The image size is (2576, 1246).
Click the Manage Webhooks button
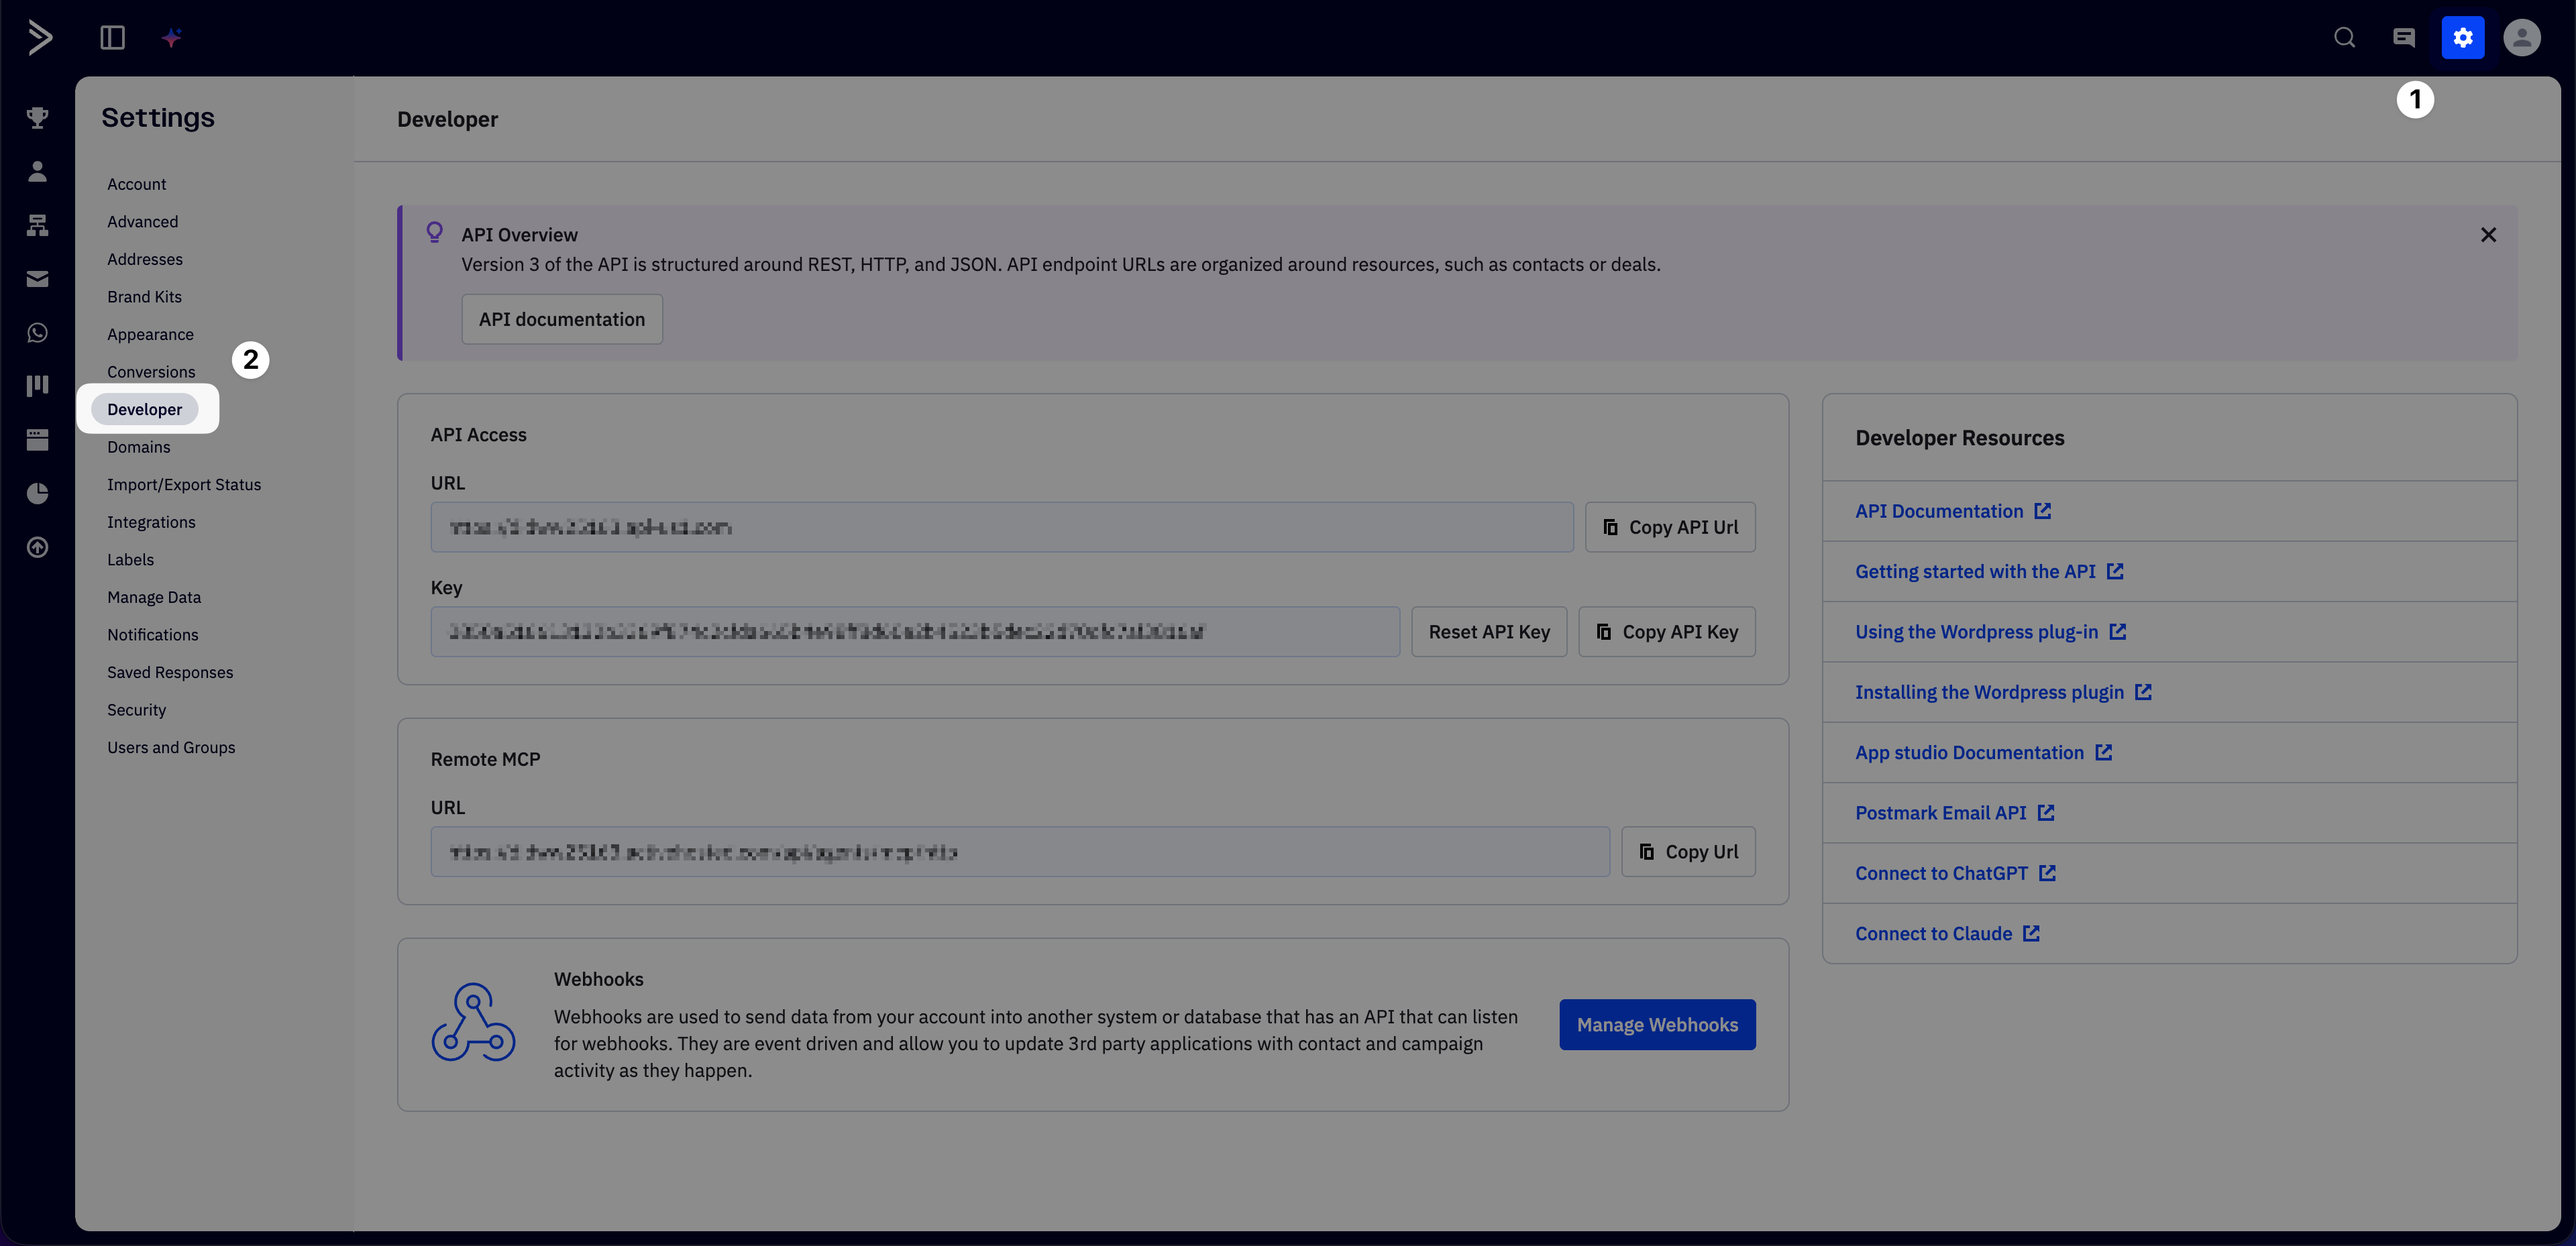coord(1656,1024)
